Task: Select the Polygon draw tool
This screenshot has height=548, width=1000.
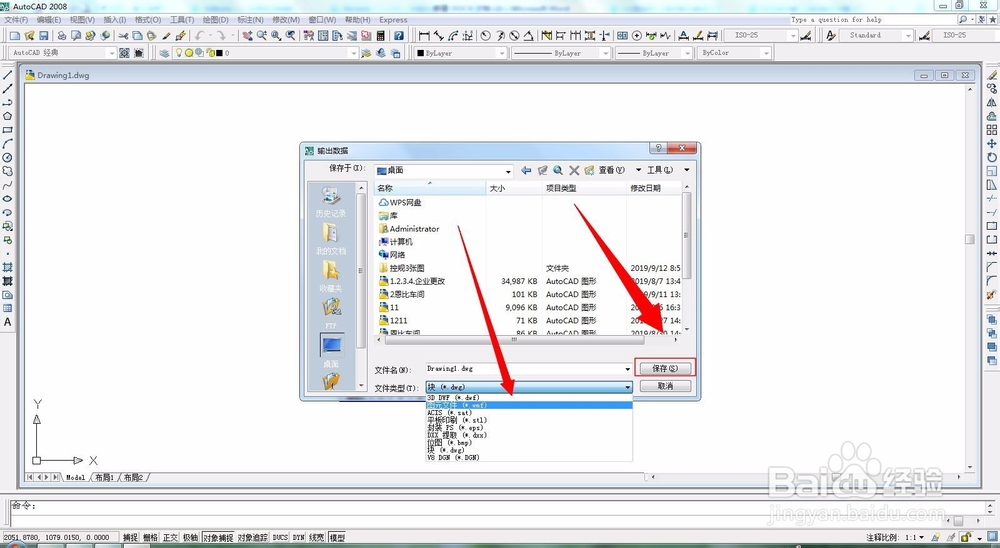Action: (x=8, y=116)
